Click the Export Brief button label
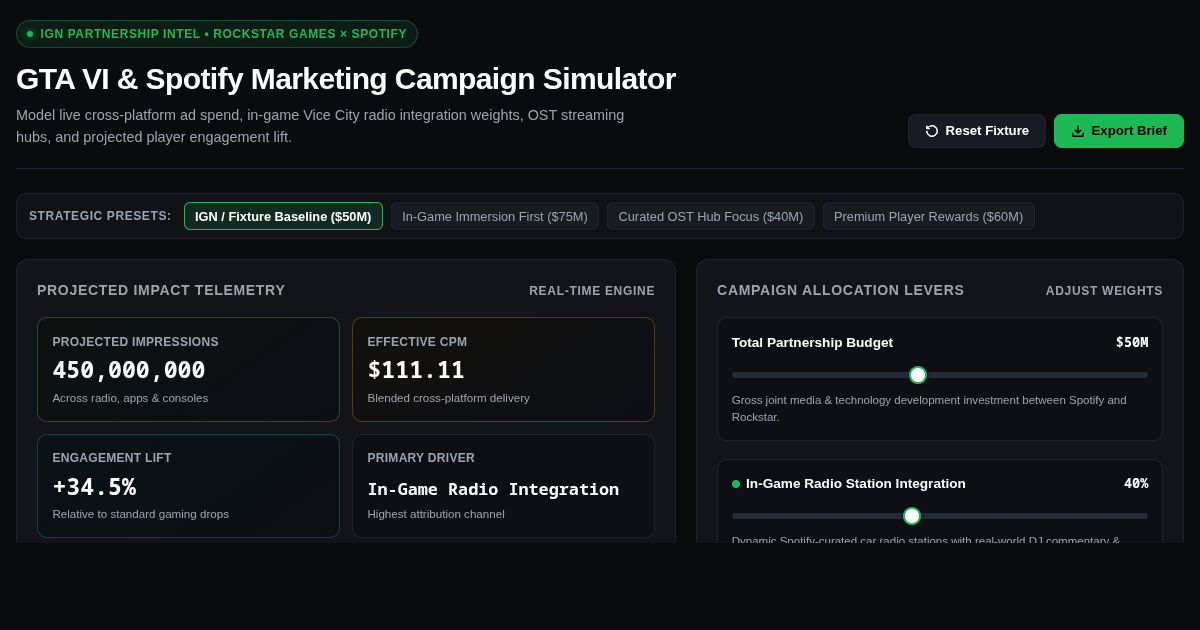The width and height of the screenshot is (1200, 630). (1129, 131)
